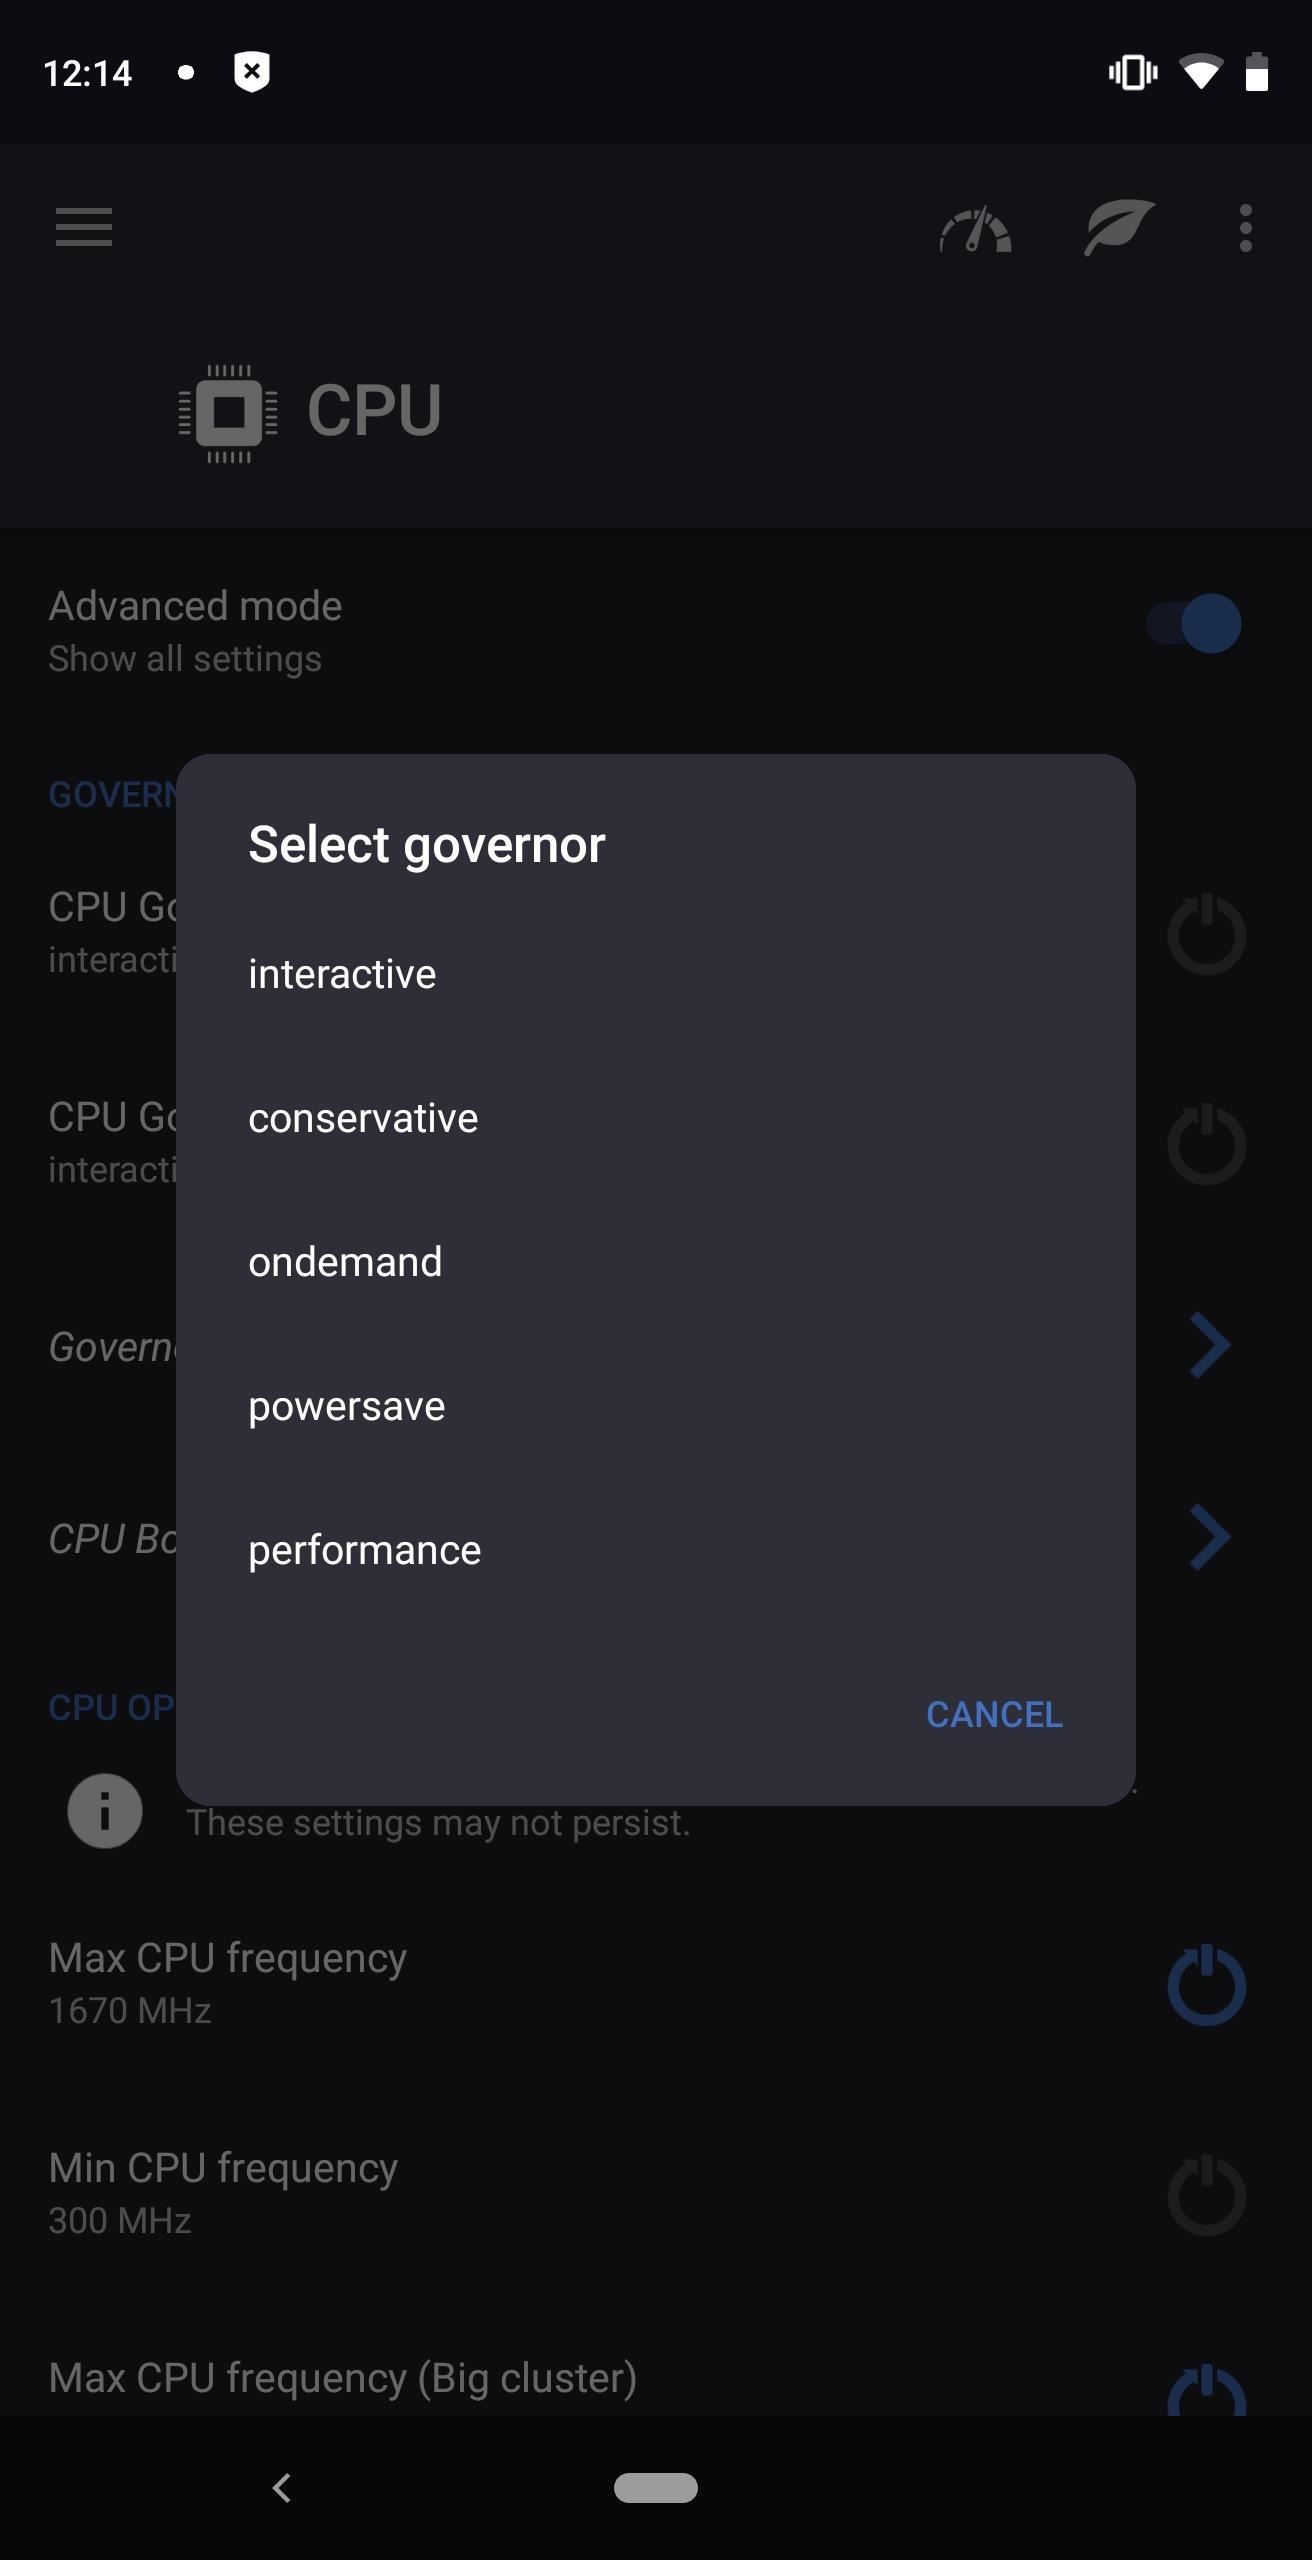Select the interactive governor option
Viewport: 1312px width, 2560px height.
[x=655, y=974]
